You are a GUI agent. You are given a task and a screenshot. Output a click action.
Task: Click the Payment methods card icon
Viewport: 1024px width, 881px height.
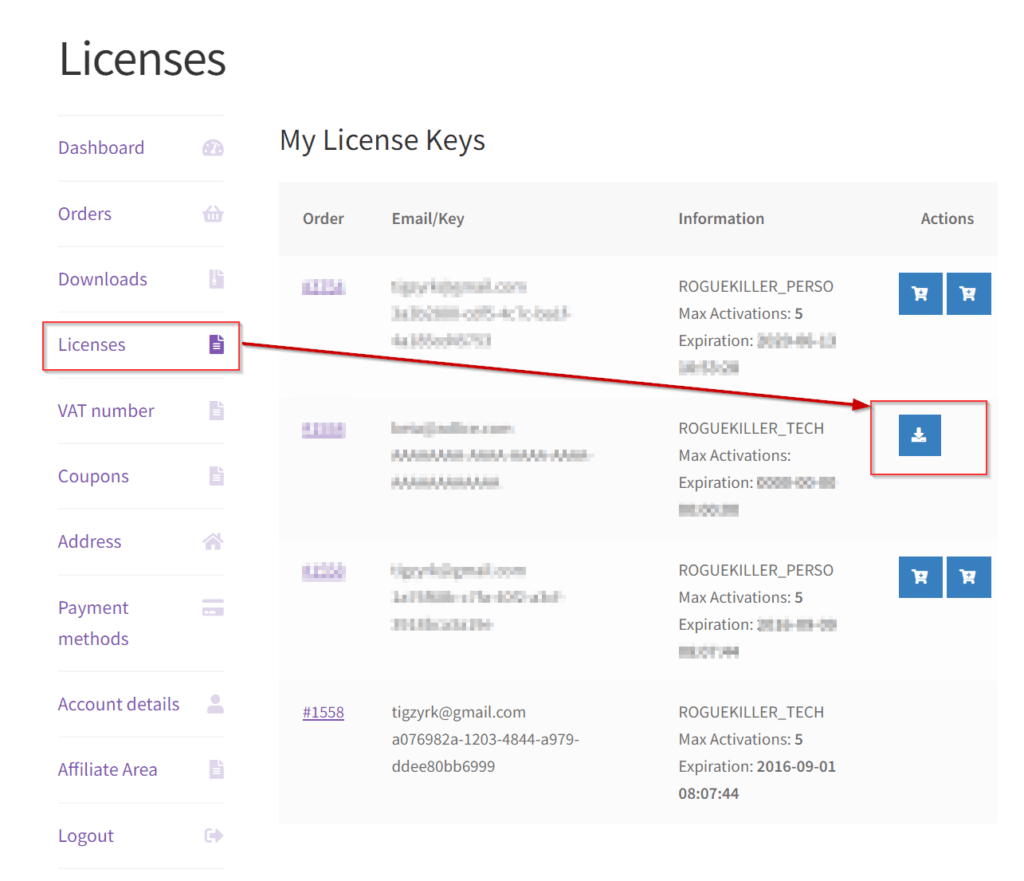(213, 608)
